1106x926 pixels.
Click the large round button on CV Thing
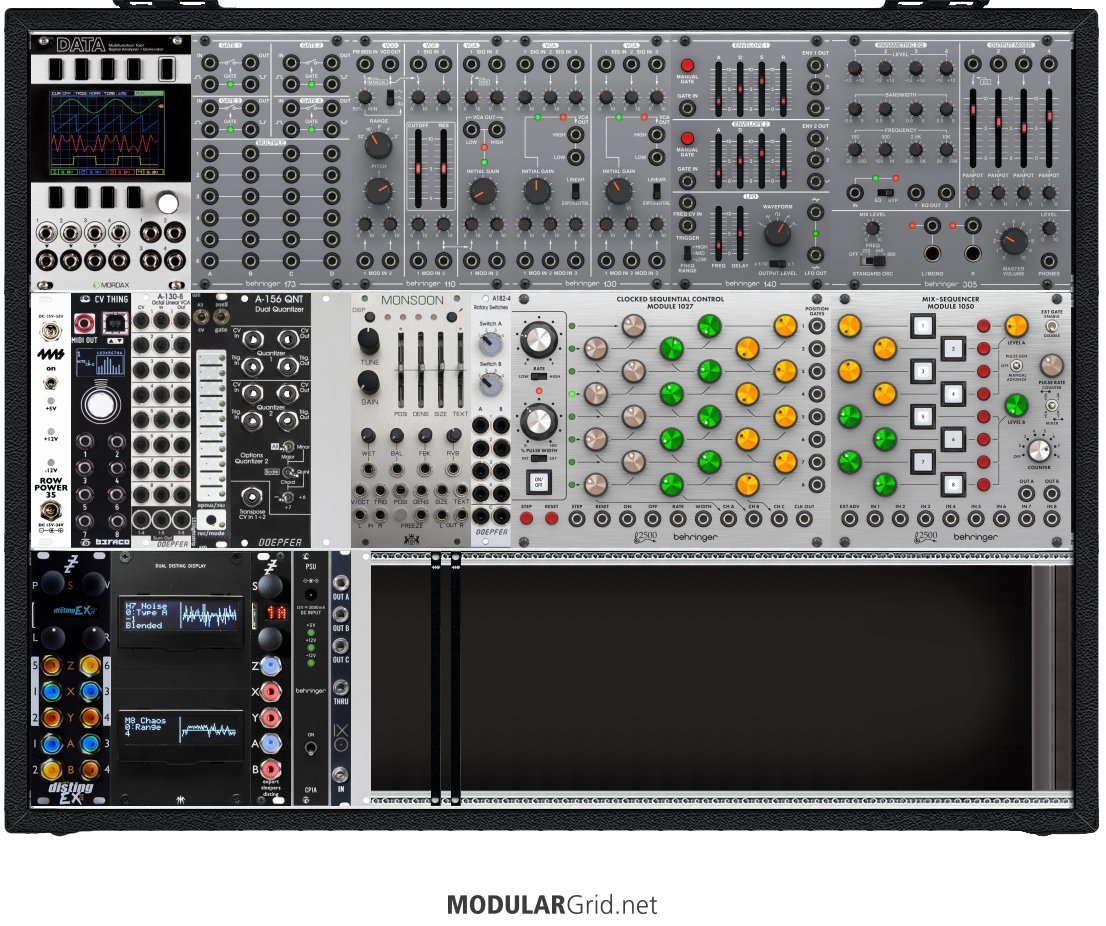100,404
